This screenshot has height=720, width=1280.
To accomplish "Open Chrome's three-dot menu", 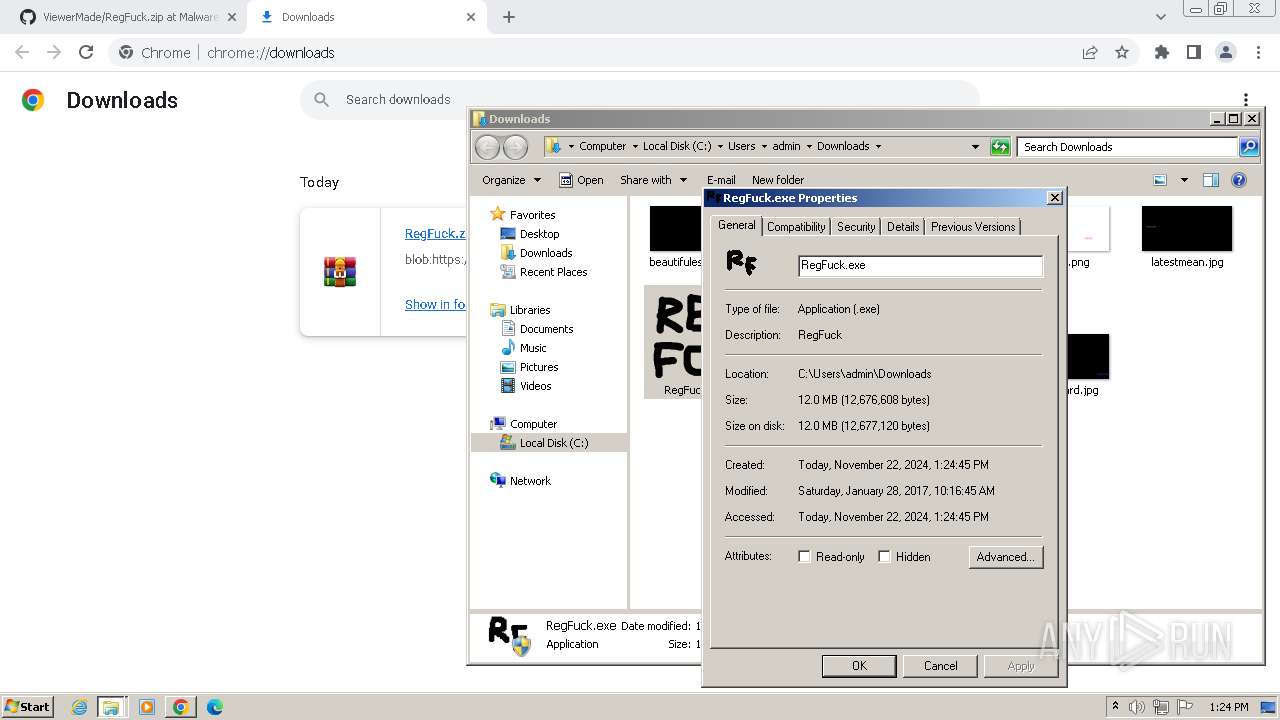I will point(1256,52).
